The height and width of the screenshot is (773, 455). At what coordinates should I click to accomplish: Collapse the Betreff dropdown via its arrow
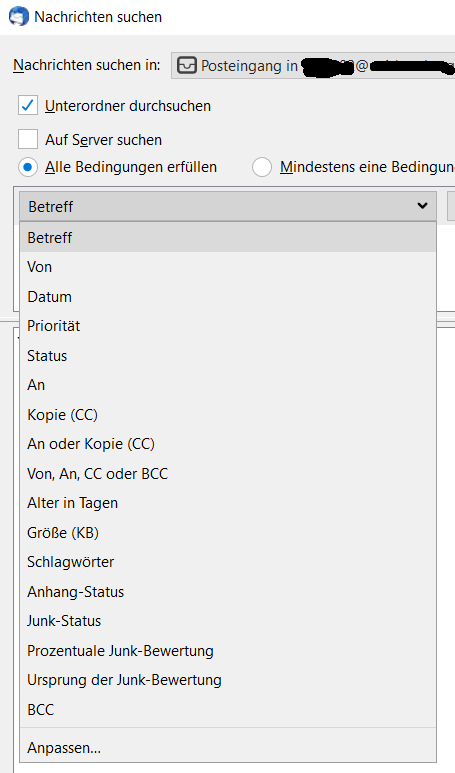pos(422,206)
